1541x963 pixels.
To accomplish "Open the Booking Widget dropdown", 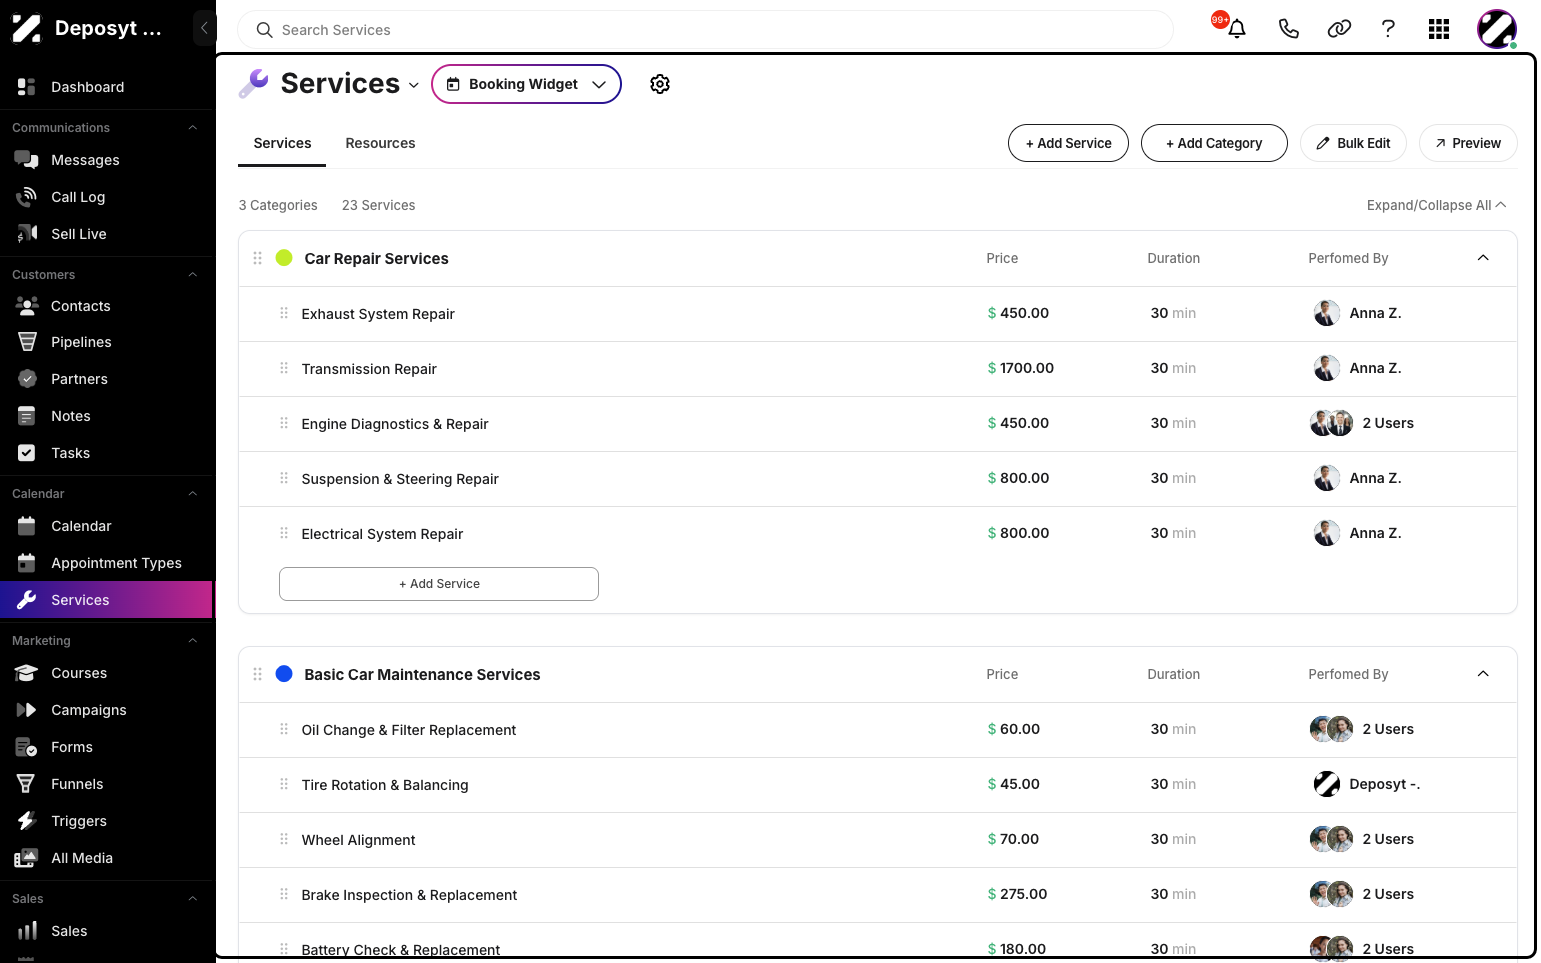I will [526, 84].
